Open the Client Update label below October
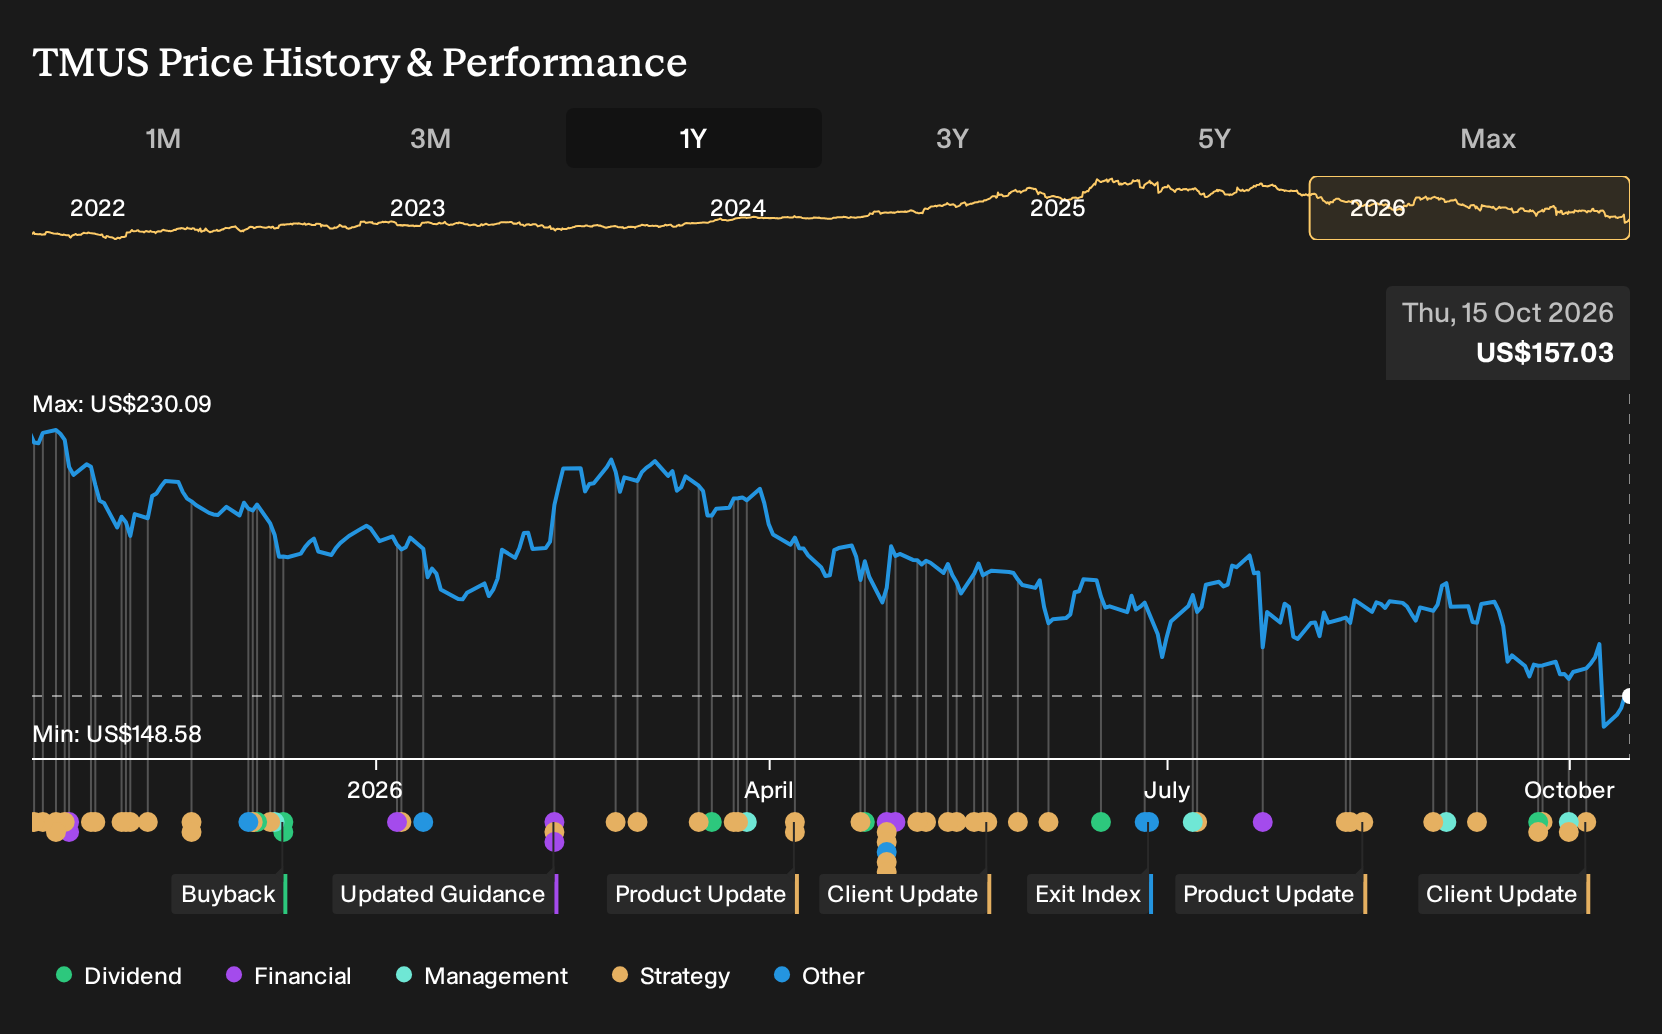Viewport: 1662px width, 1034px height. coord(1504,894)
